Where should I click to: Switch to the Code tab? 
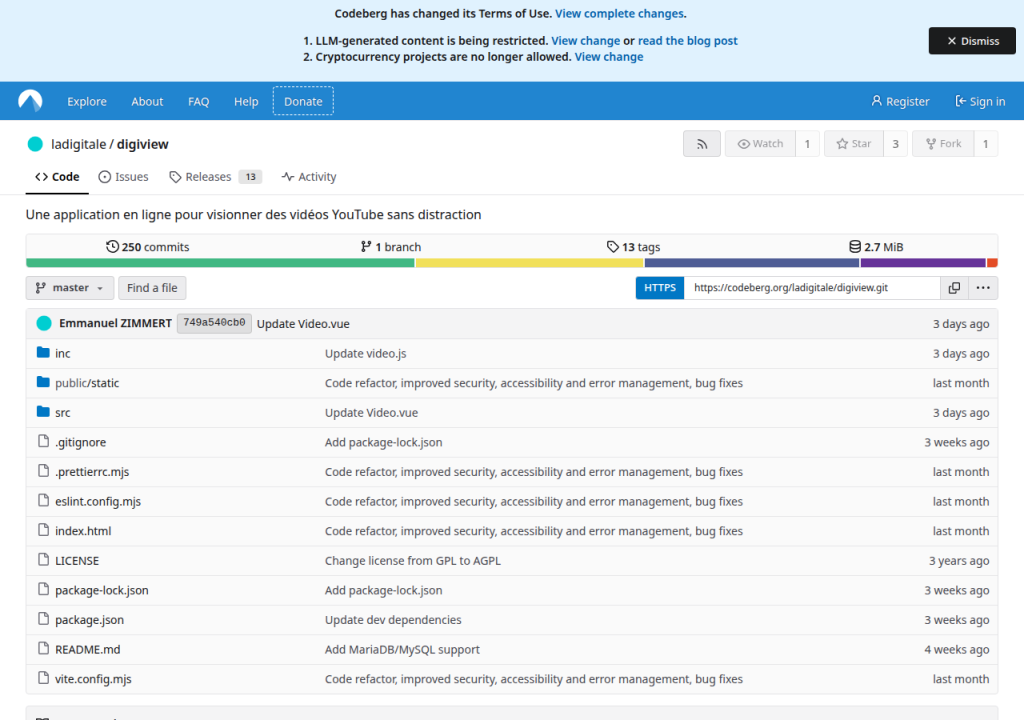pos(57,177)
